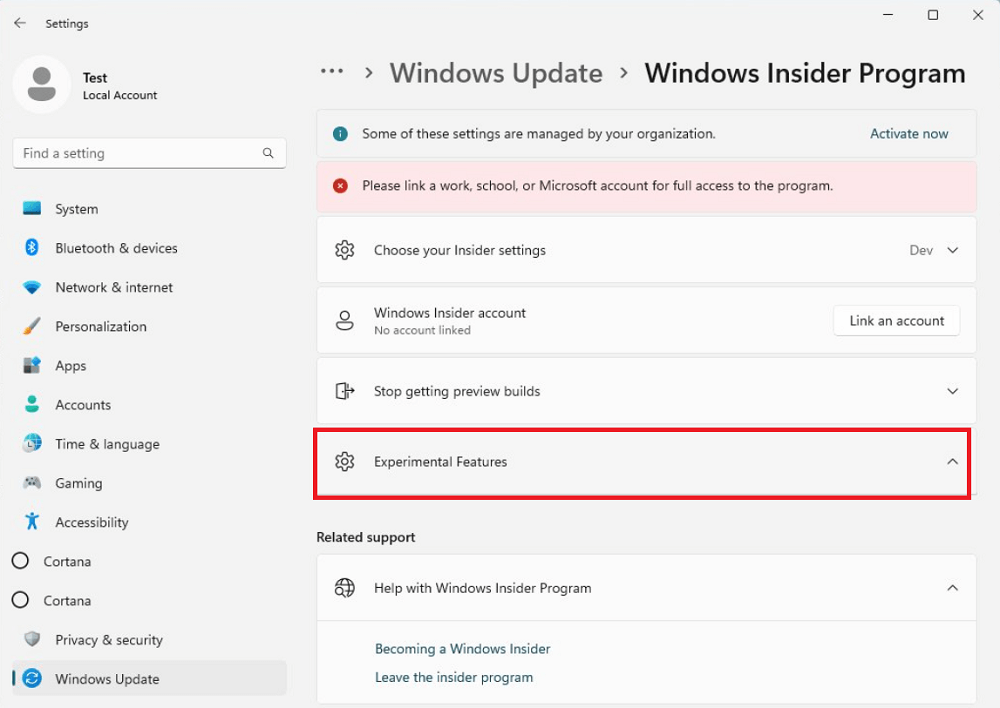Screen dimensions: 1000x708
Task: Go back using the arrow beside Settings
Action: [x=20, y=23]
